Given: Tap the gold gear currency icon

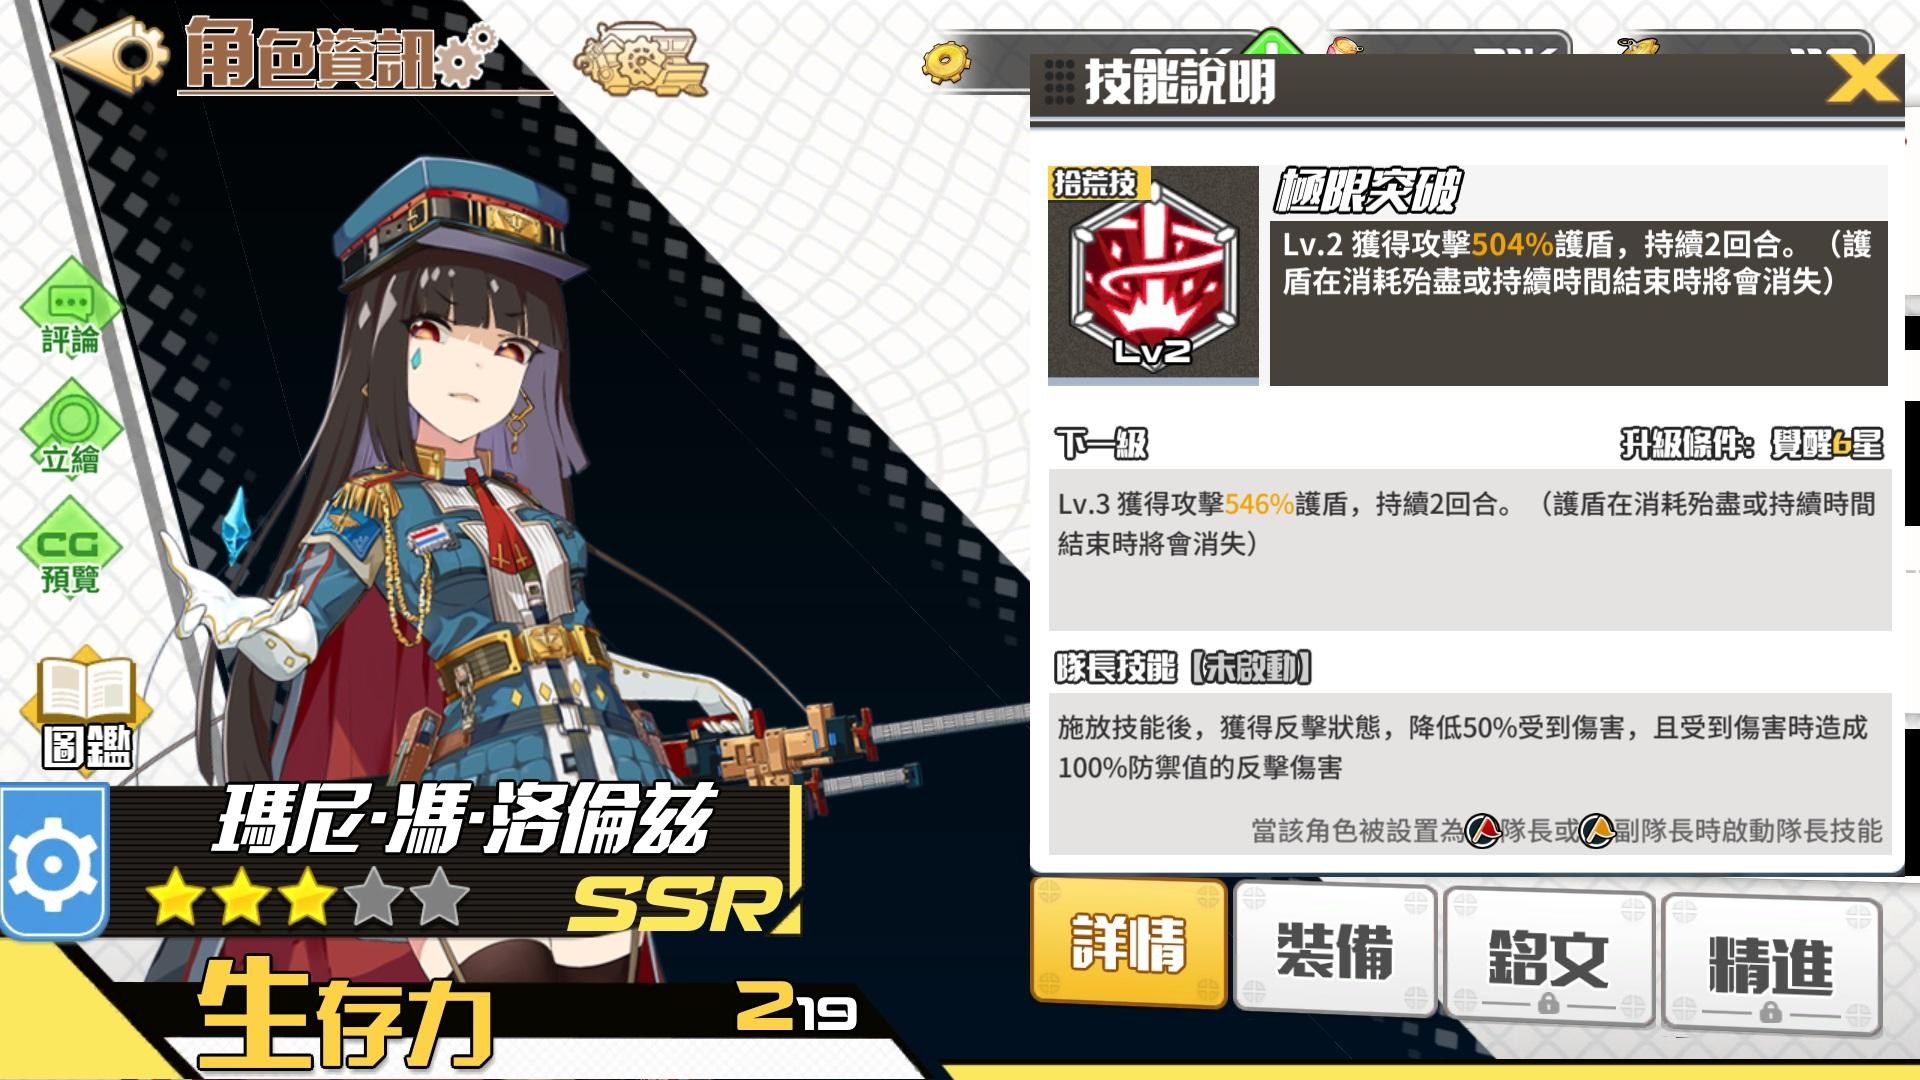Looking at the screenshot, I should pyautogui.click(x=945, y=63).
